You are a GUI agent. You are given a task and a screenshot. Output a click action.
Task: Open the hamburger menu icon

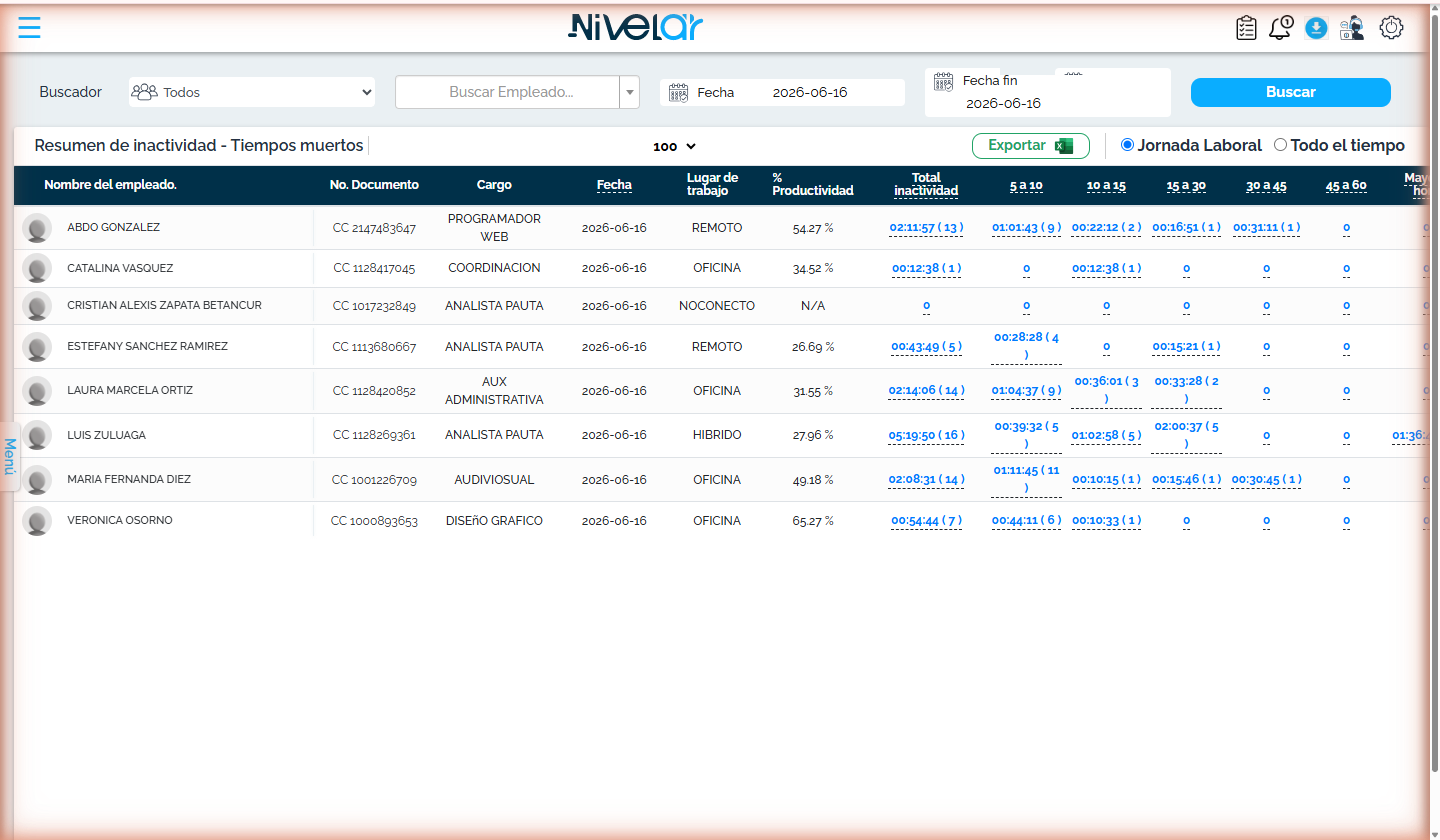(x=30, y=27)
